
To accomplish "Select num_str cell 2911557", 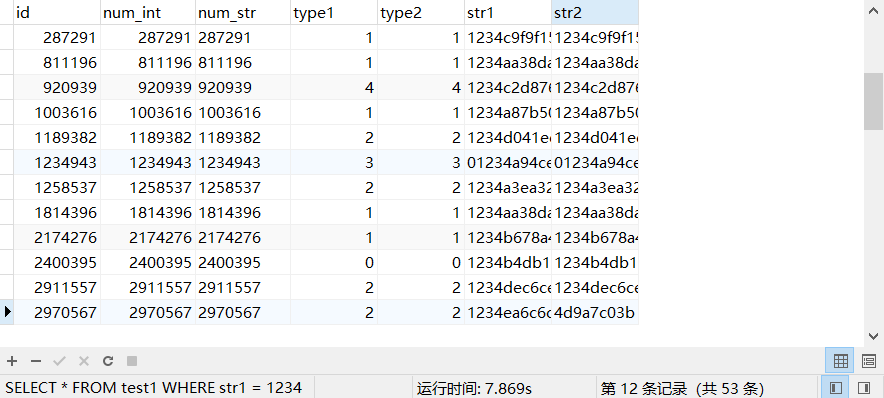I will [243, 288].
